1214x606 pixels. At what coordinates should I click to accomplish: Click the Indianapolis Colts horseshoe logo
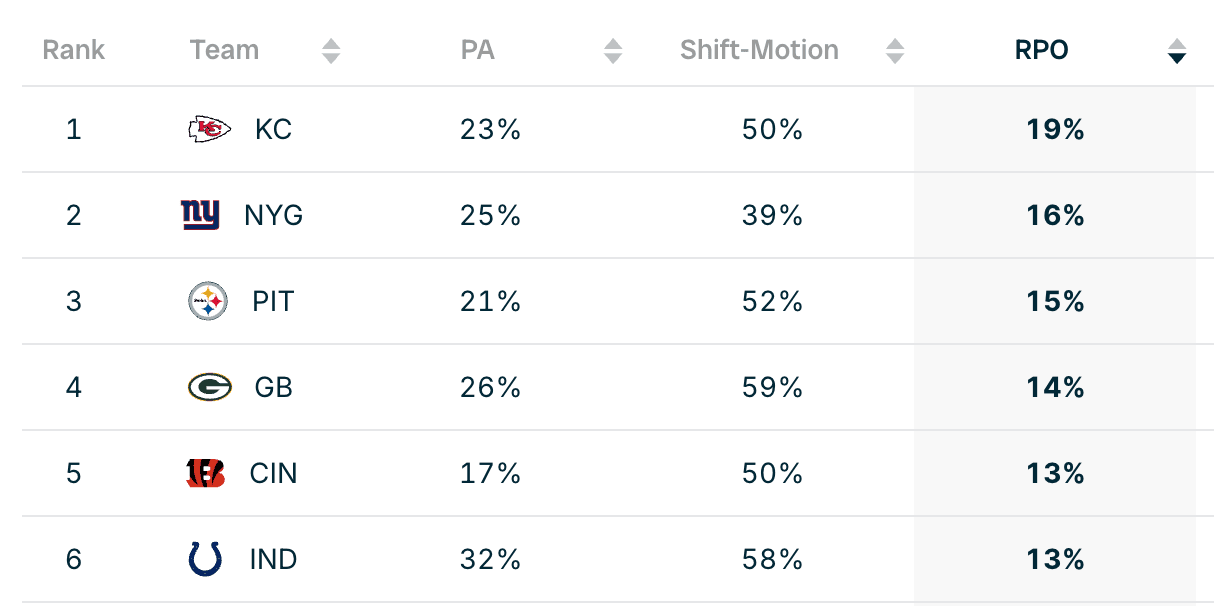[205, 559]
